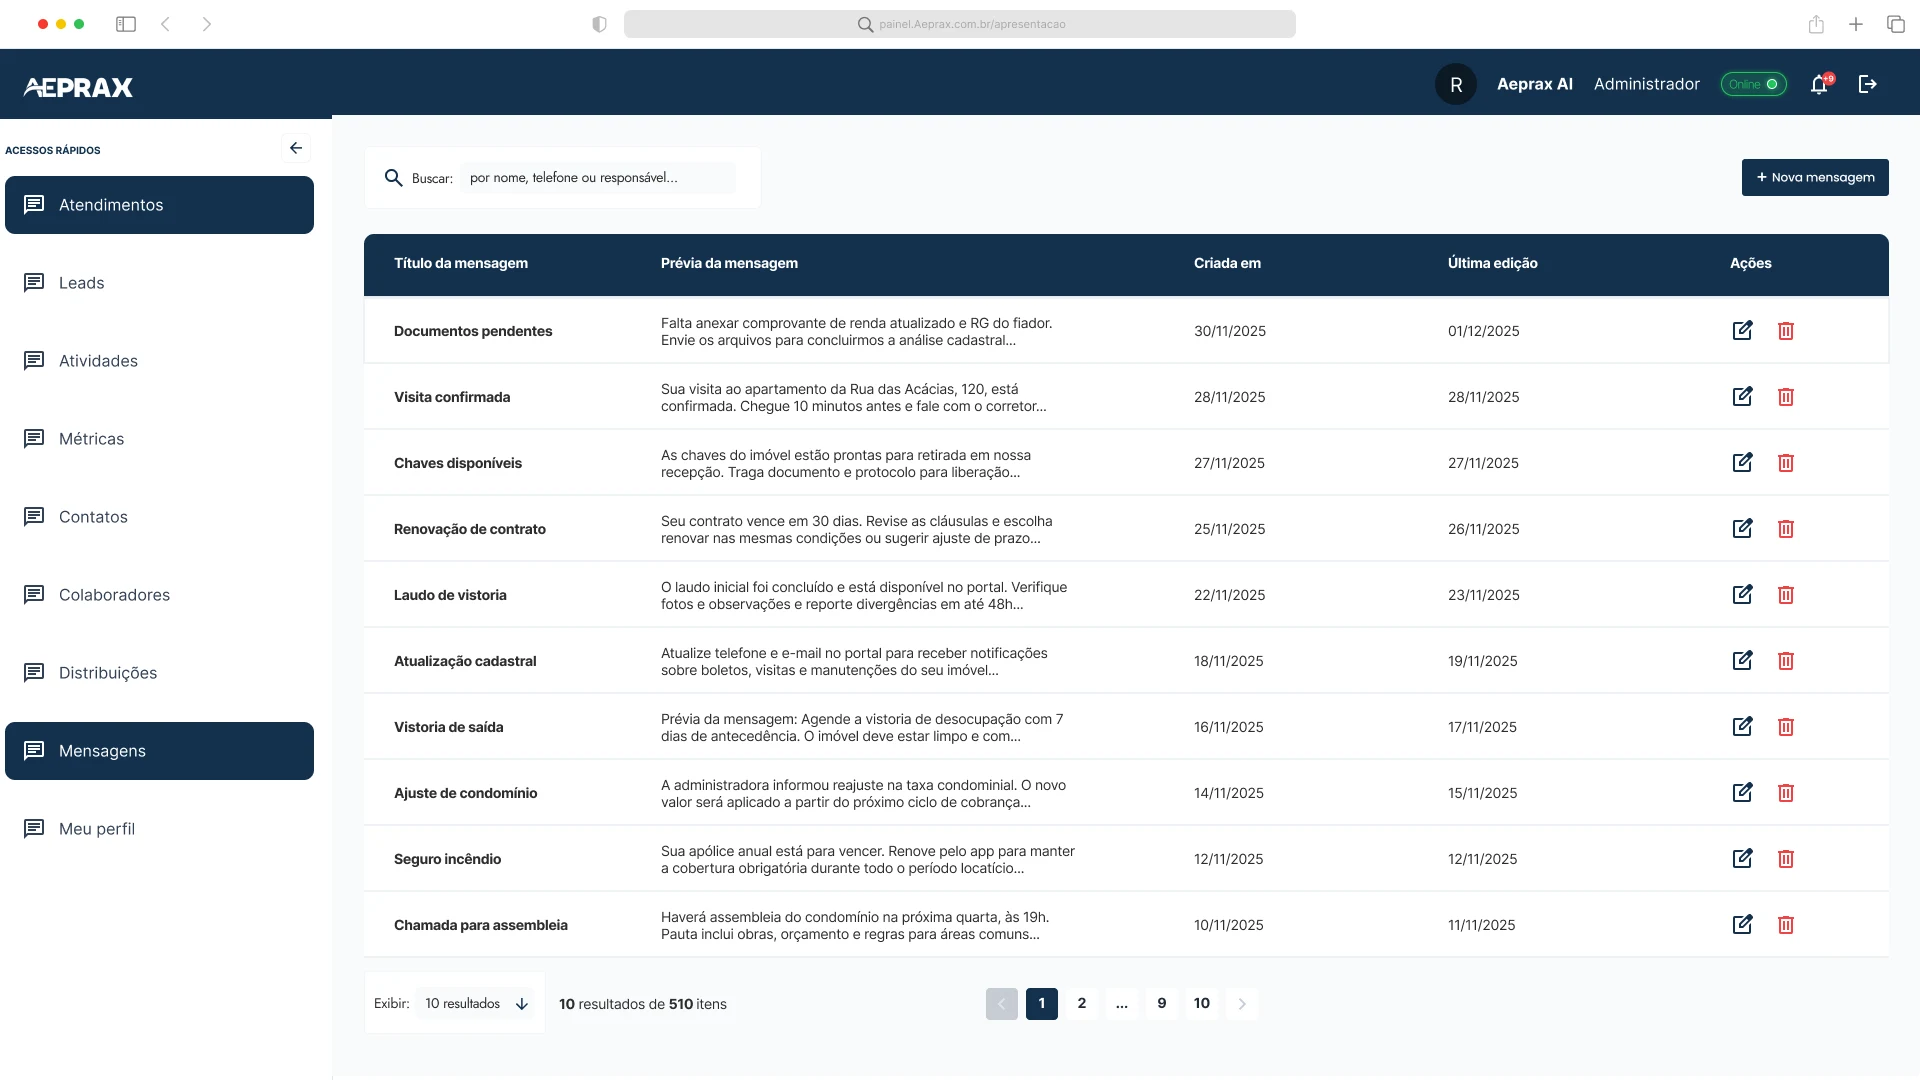Image resolution: width=1920 pixels, height=1080 pixels.
Task: Click the Nova mensagem button
Action: (x=1815, y=177)
